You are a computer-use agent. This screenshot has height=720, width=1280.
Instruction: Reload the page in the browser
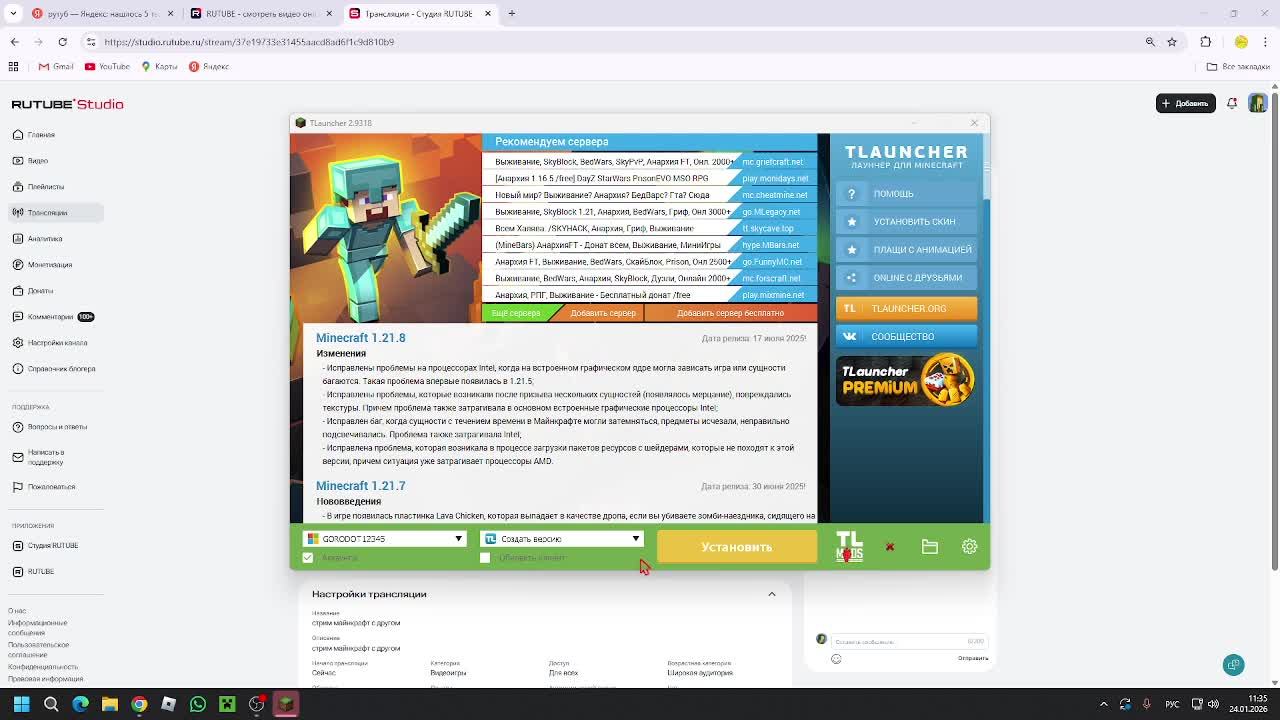[x=62, y=42]
